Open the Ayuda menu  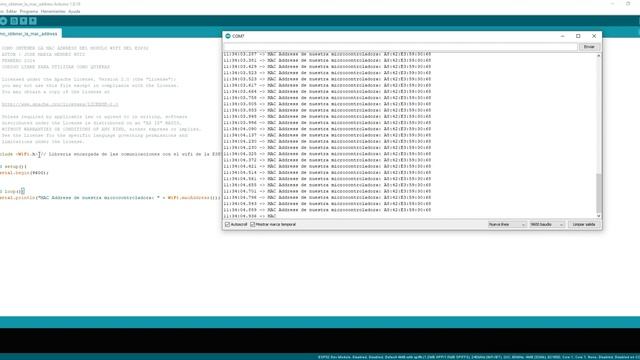[74, 11]
